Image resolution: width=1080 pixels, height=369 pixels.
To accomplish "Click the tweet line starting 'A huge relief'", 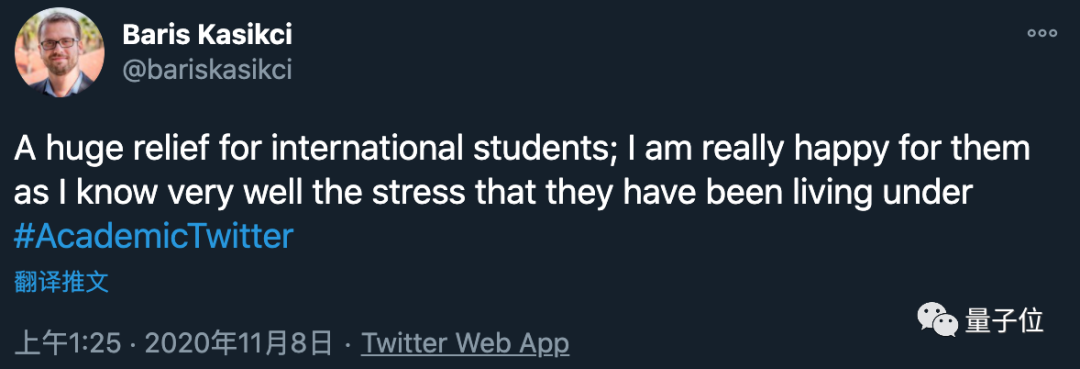I will (x=521, y=151).
